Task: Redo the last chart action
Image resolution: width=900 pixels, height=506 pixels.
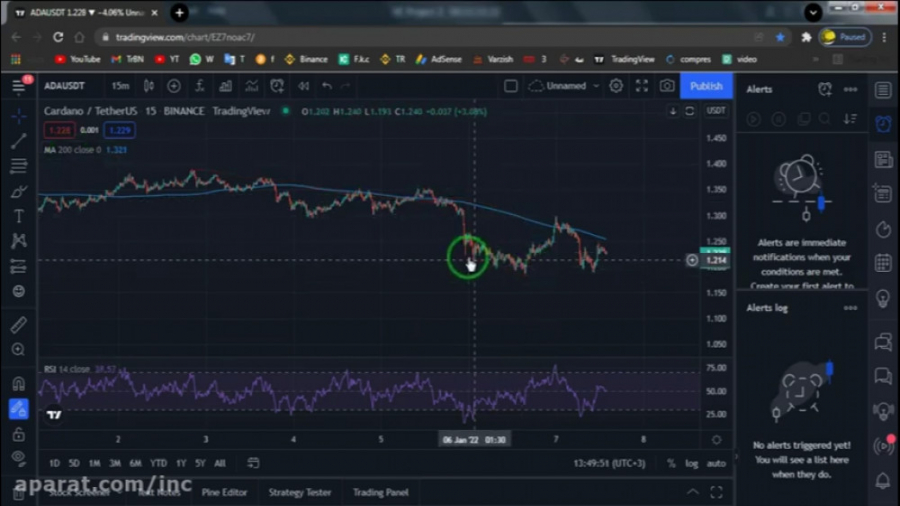Action: tap(345, 86)
